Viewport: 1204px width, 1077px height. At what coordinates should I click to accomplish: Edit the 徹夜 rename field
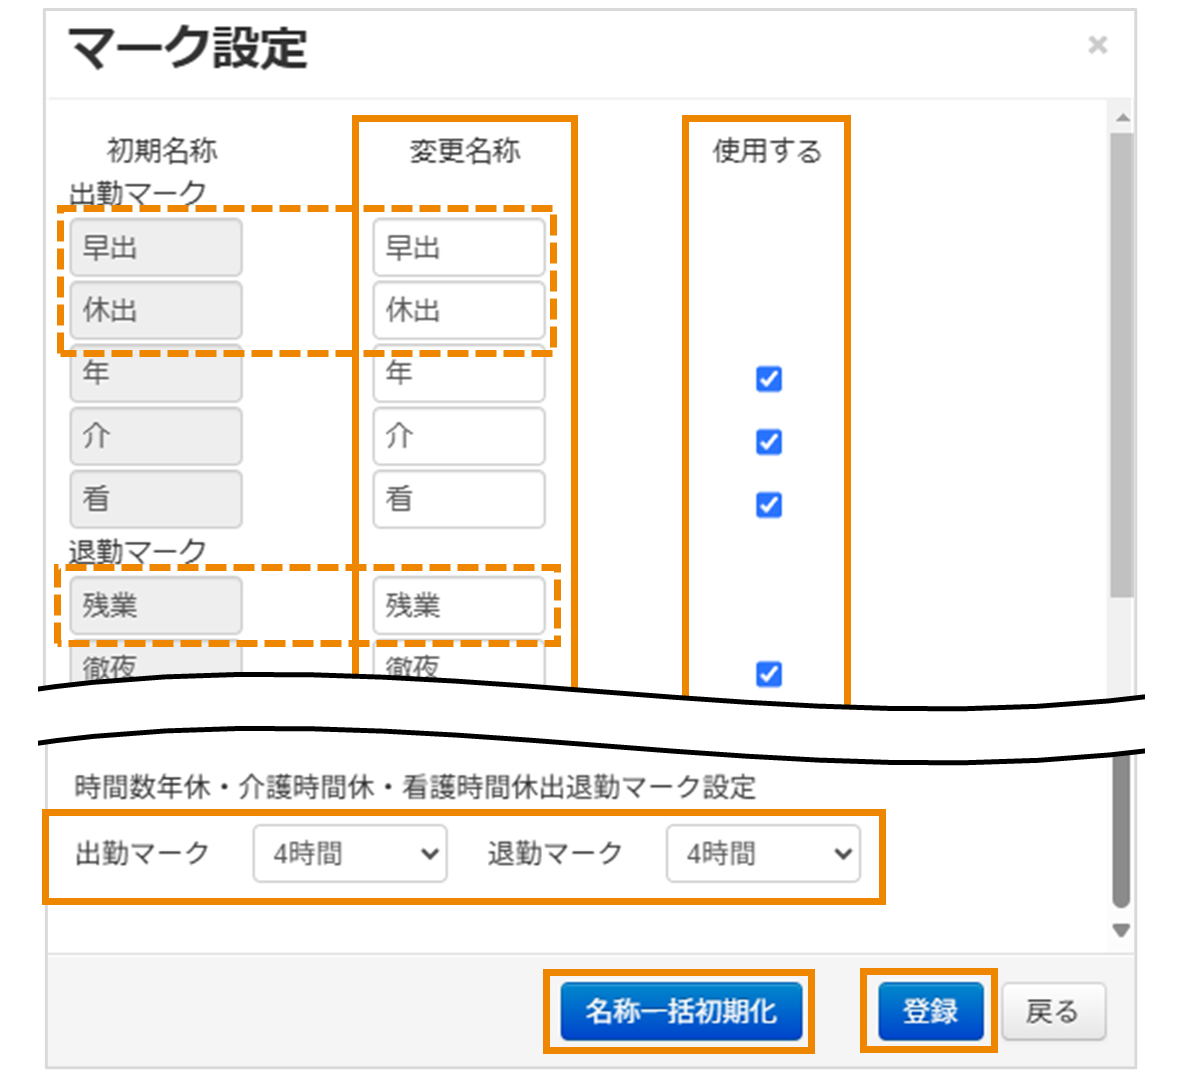[458, 665]
